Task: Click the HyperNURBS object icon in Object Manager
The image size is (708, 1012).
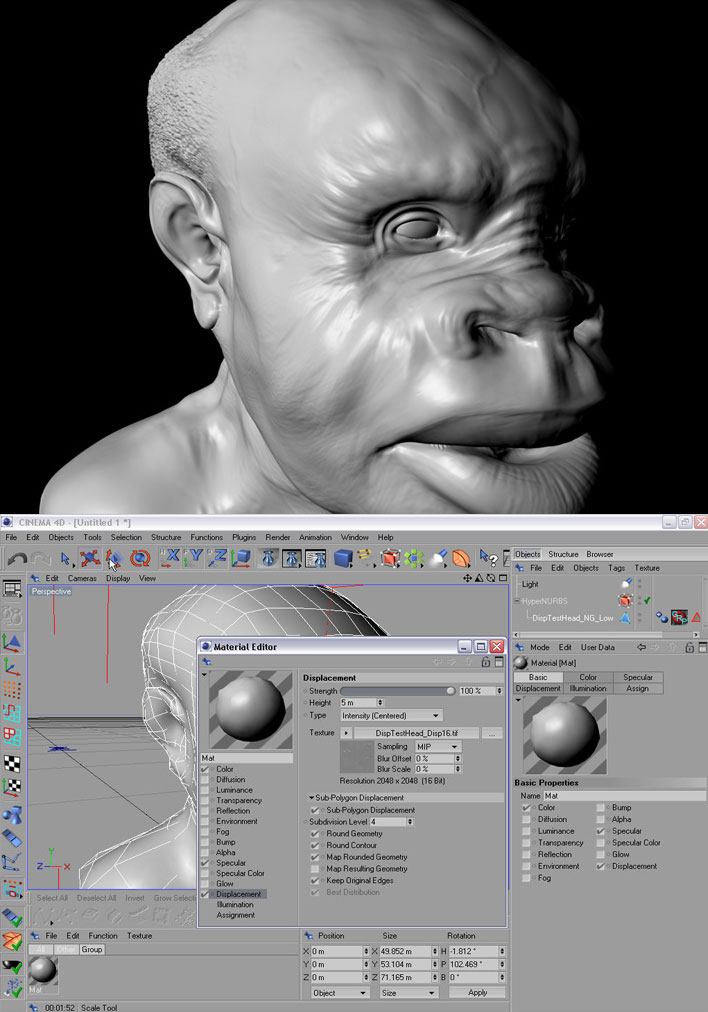Action: tap(625, 601)
